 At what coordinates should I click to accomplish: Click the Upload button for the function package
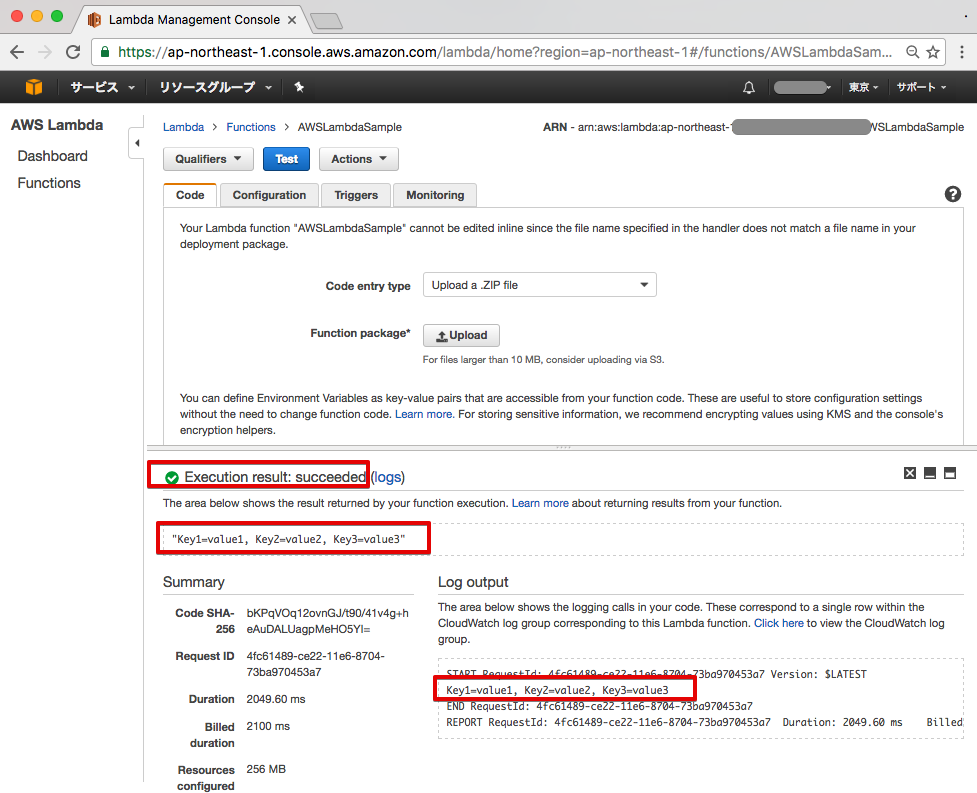[460, 335]
